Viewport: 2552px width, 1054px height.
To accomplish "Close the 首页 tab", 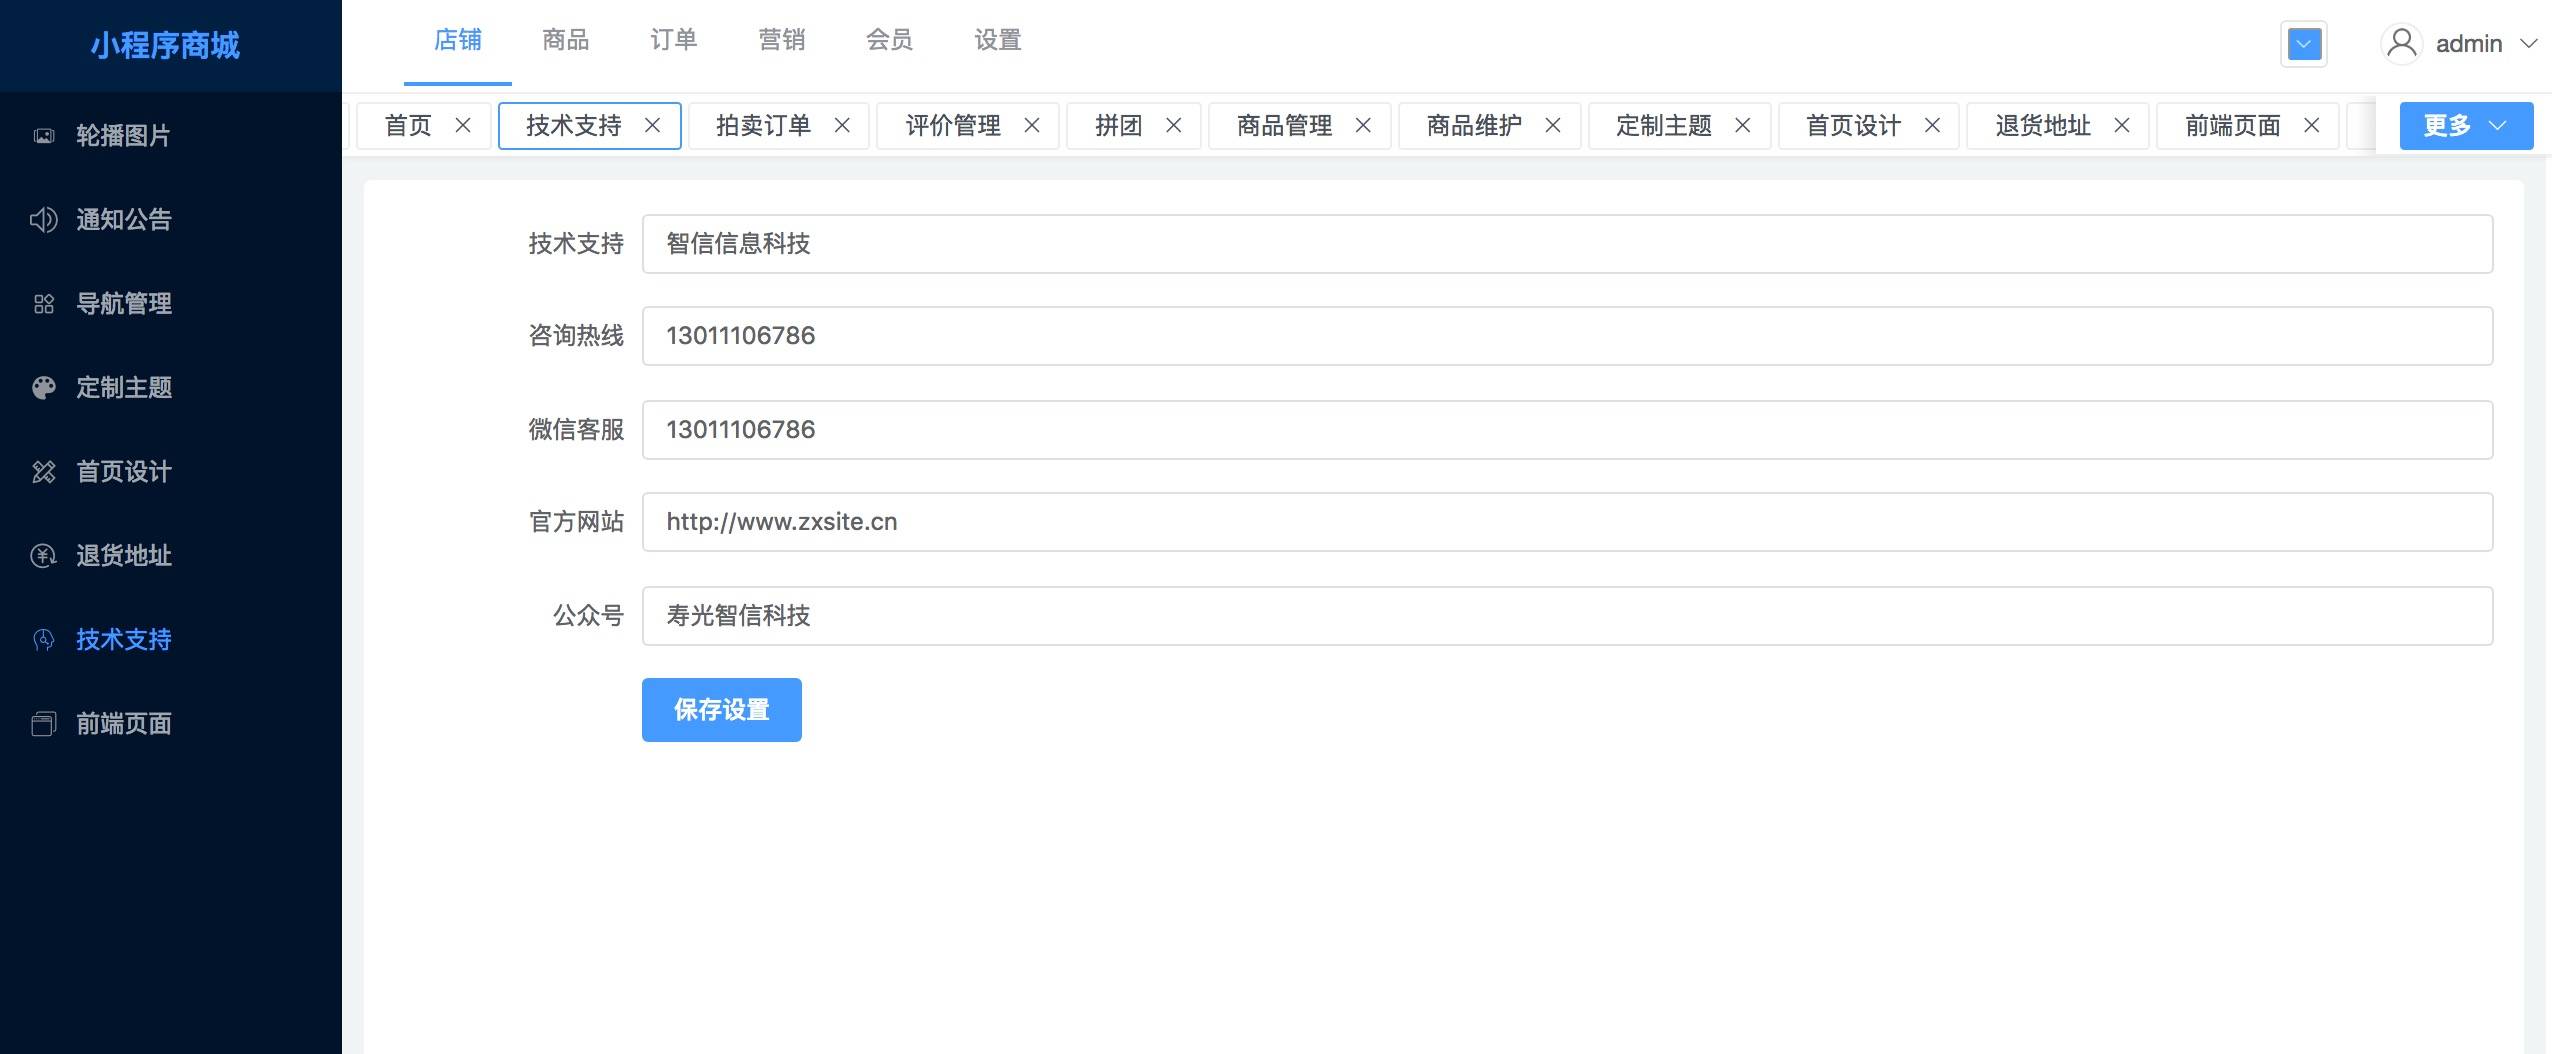I will pyautogui.click(x=463, y=125).
